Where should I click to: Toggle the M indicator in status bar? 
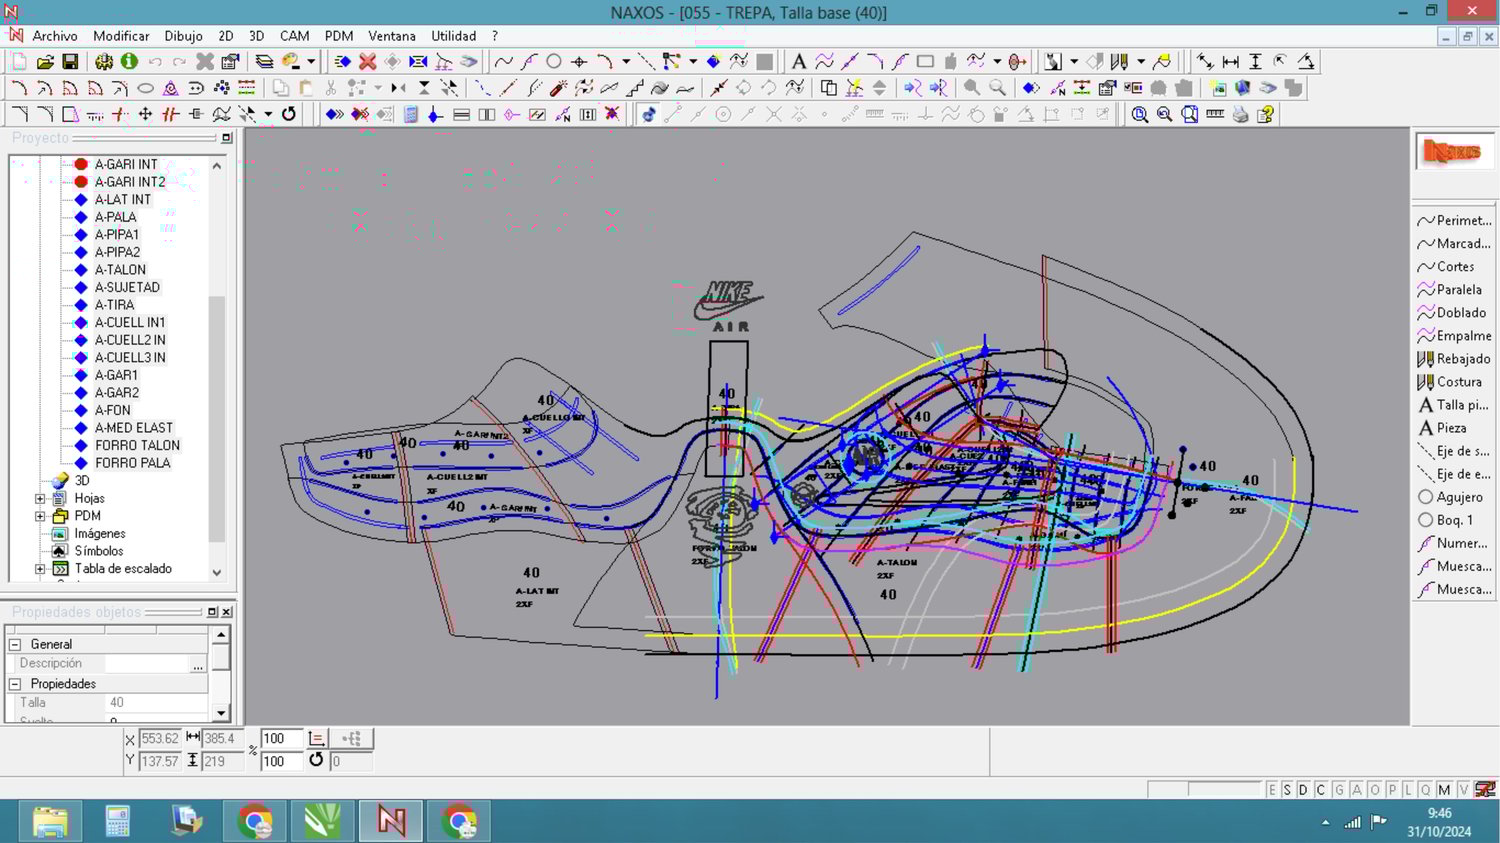tap(1444, 790)
